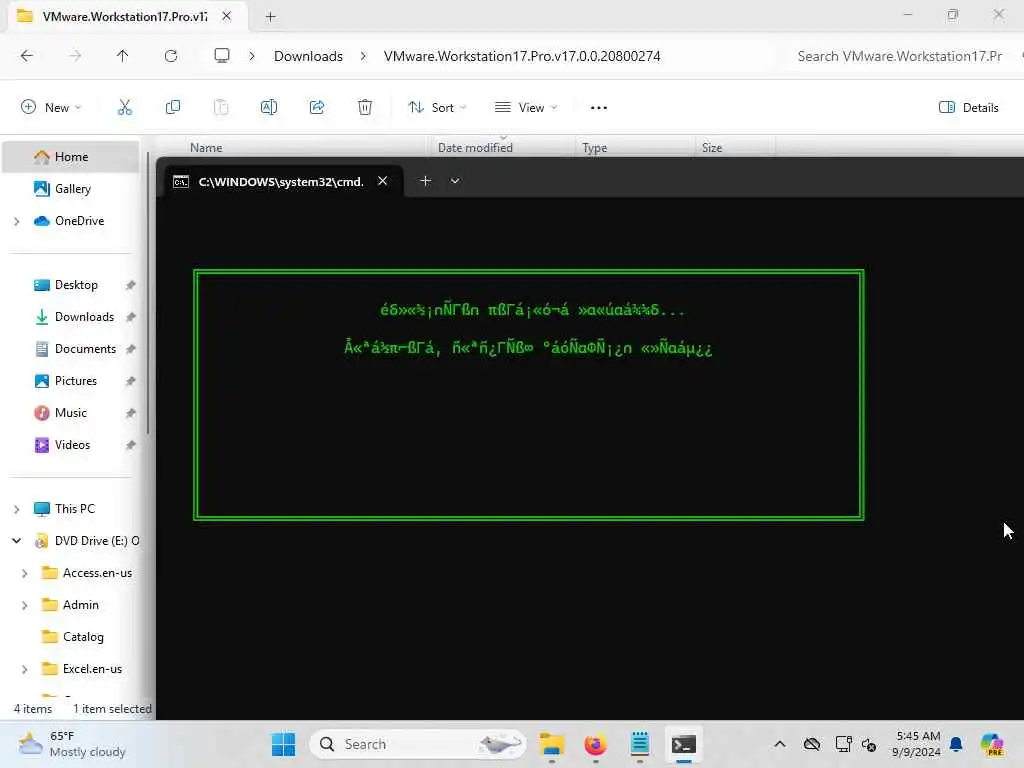Open the Copilot taskbar icon
The width and height of the screenshot is (1024, 768).
coord(992,744)
